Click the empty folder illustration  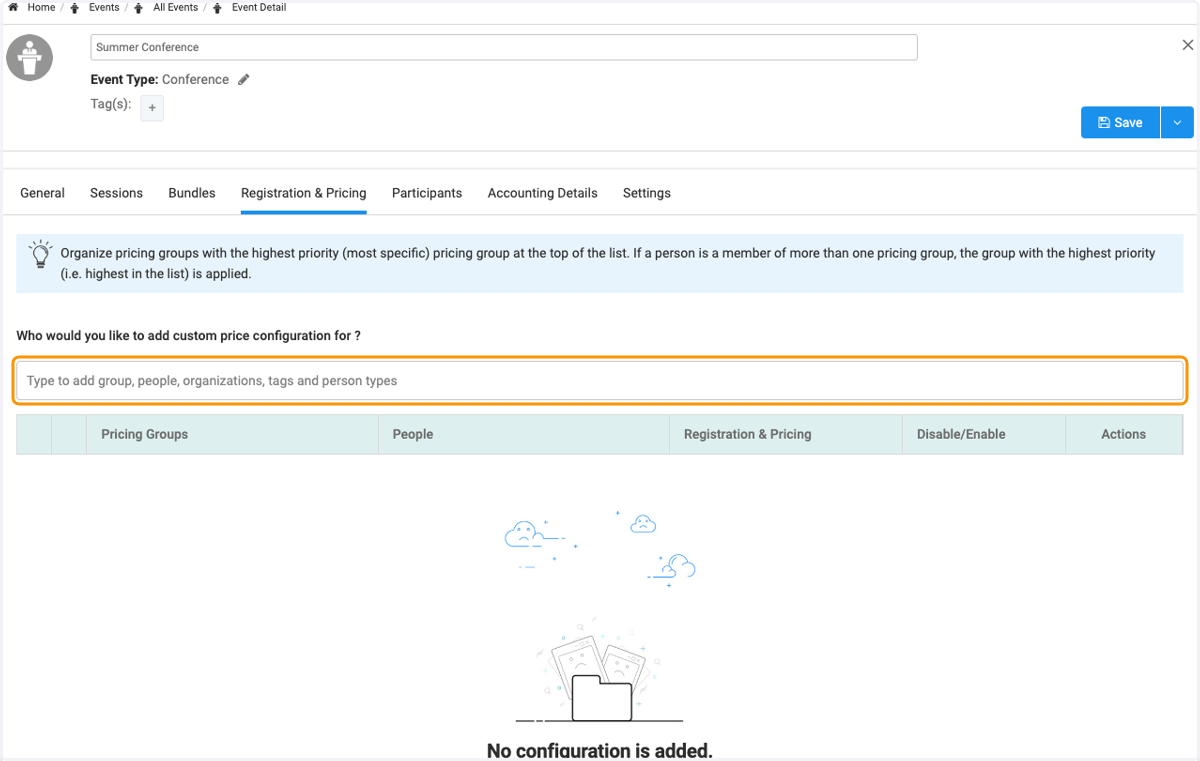tap(600, 670)
